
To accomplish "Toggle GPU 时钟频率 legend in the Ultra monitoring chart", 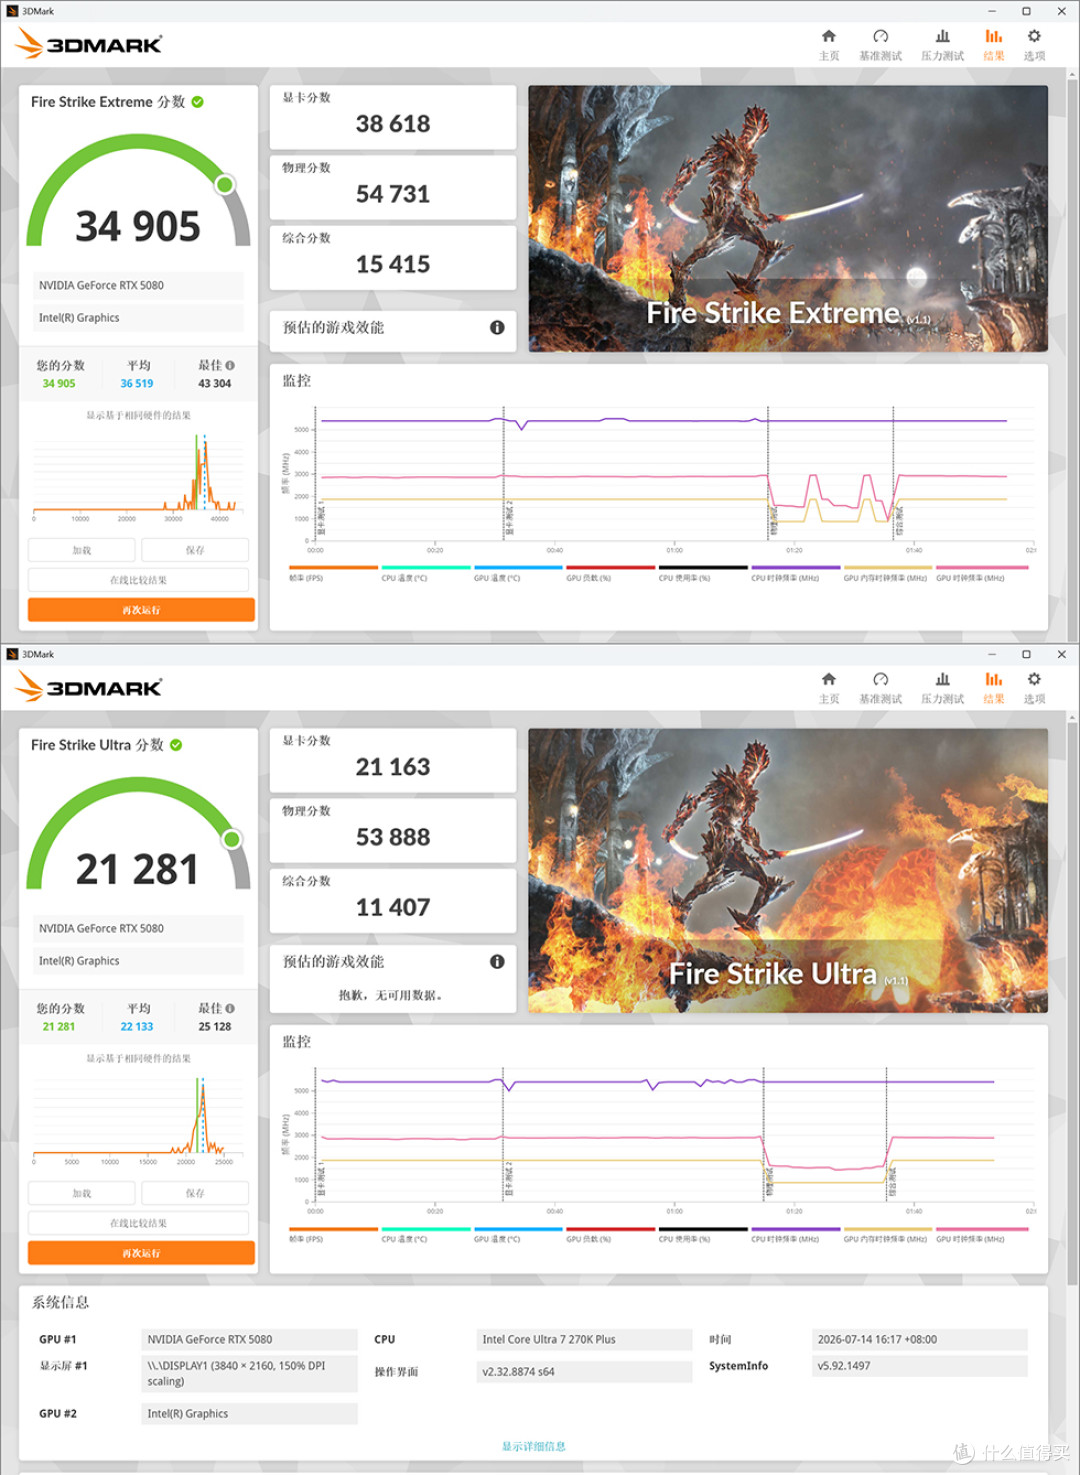I will [981, 1234].
